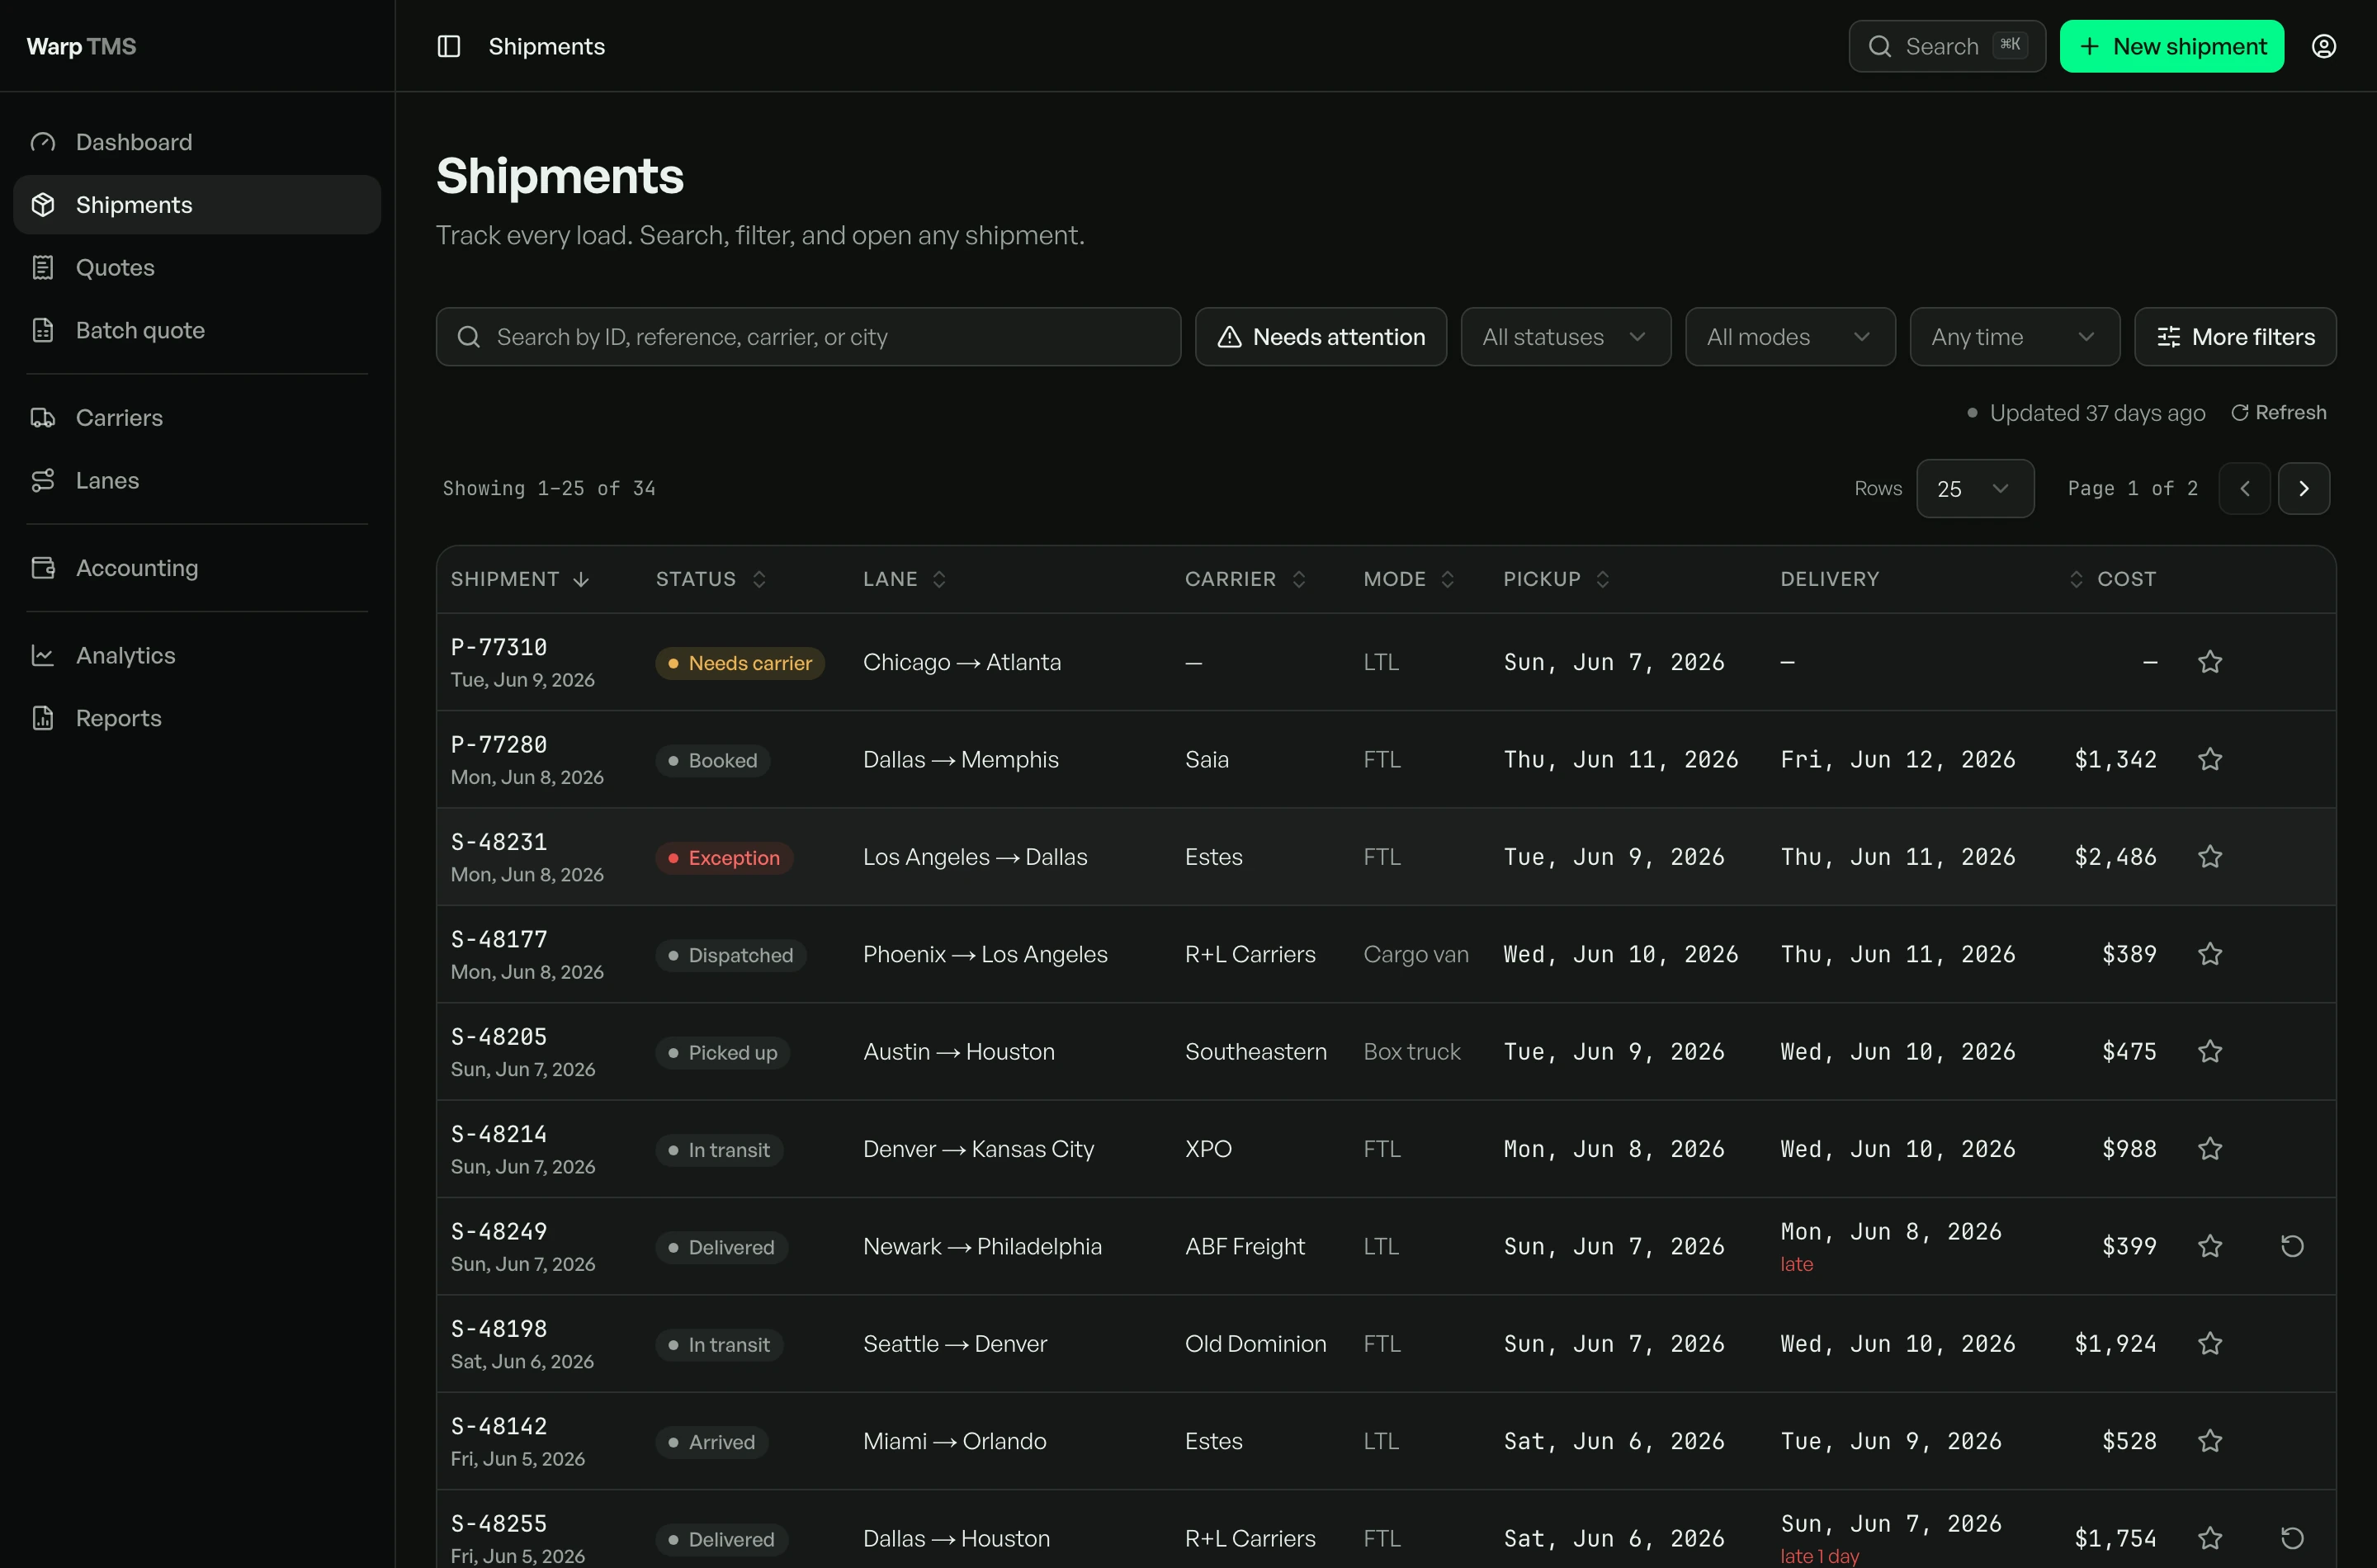Open Analytics in the sidebar
This screenshot has width=2377, height=1568.
tap(197, 655)
